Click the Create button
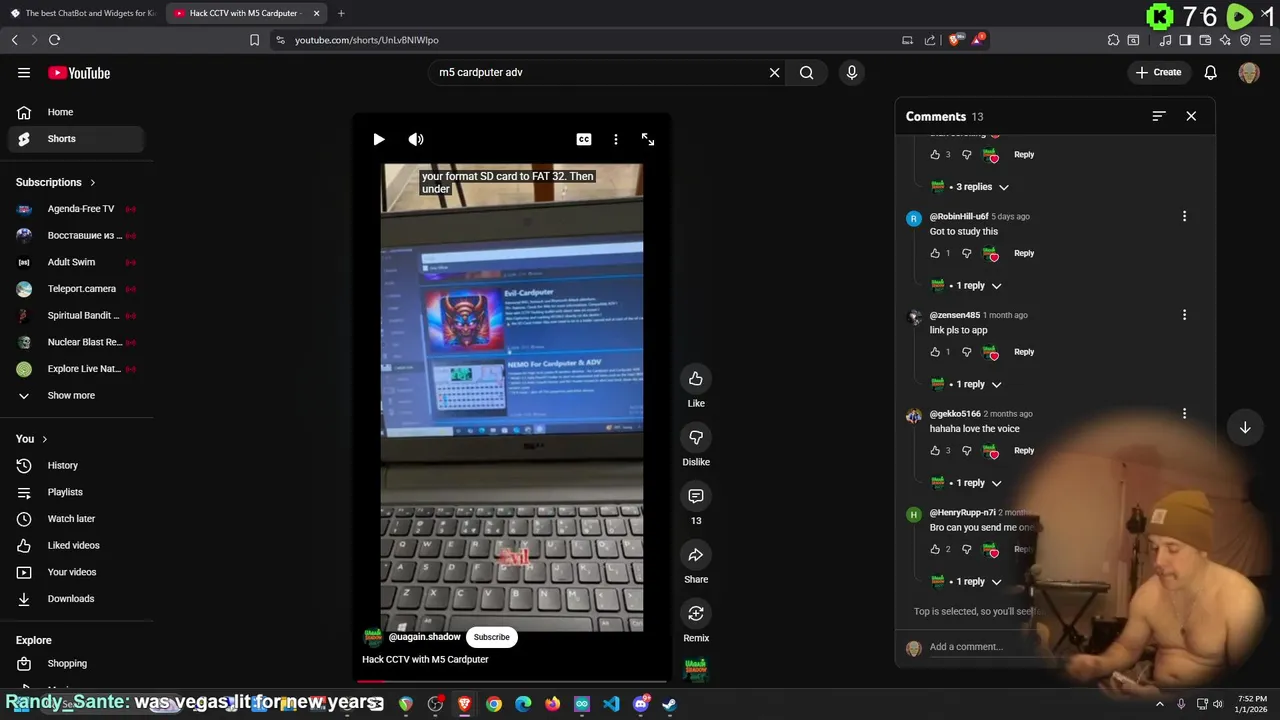Screen dimensions: 1280x720 pos(1159,72)
